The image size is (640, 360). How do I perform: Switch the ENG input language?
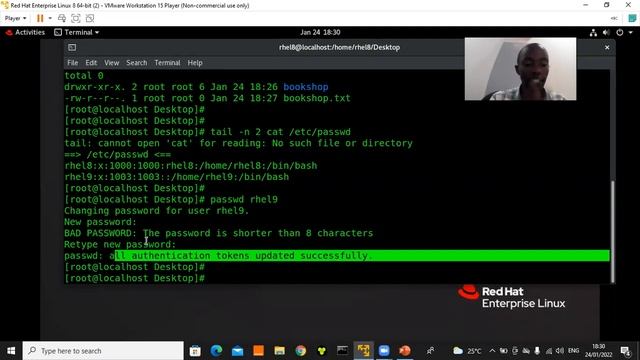click(573, 351)
